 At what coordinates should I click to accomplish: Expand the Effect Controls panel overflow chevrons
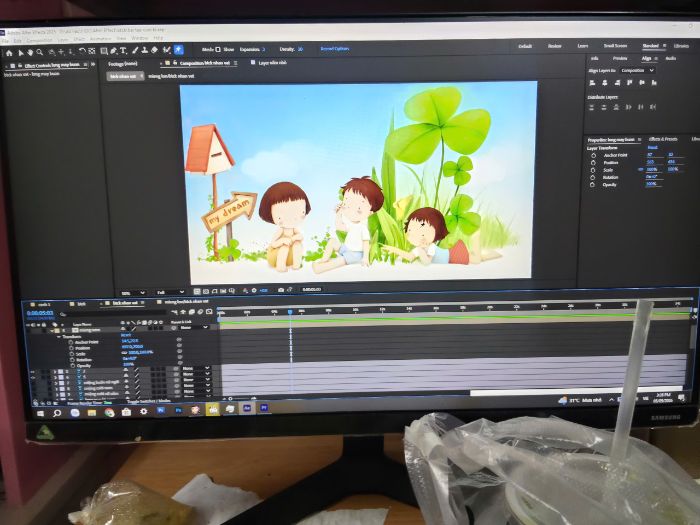click(x=93, y=64)
